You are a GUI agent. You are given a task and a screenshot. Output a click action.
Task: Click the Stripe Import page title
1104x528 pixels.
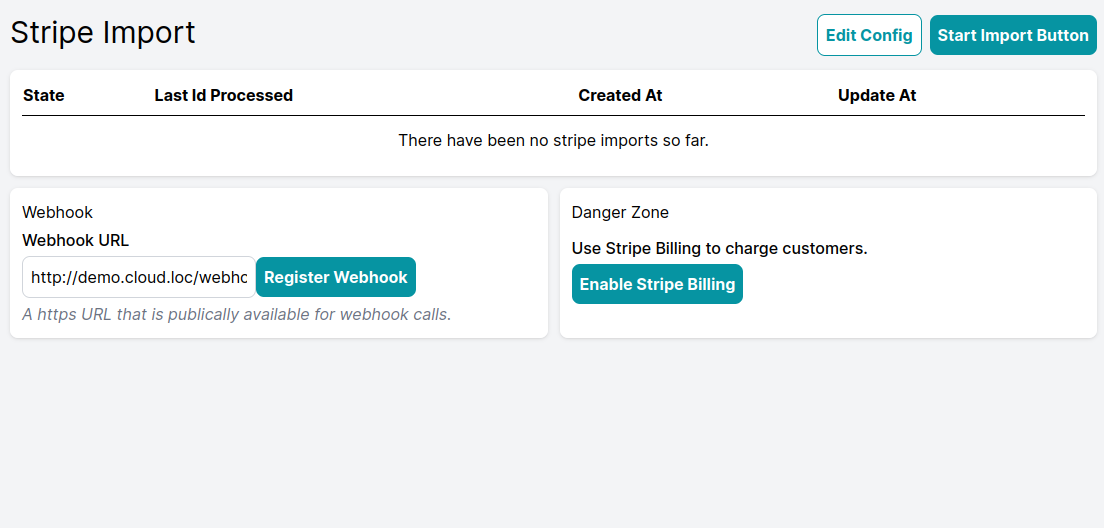pyautogui.click(x=103, y=32)
